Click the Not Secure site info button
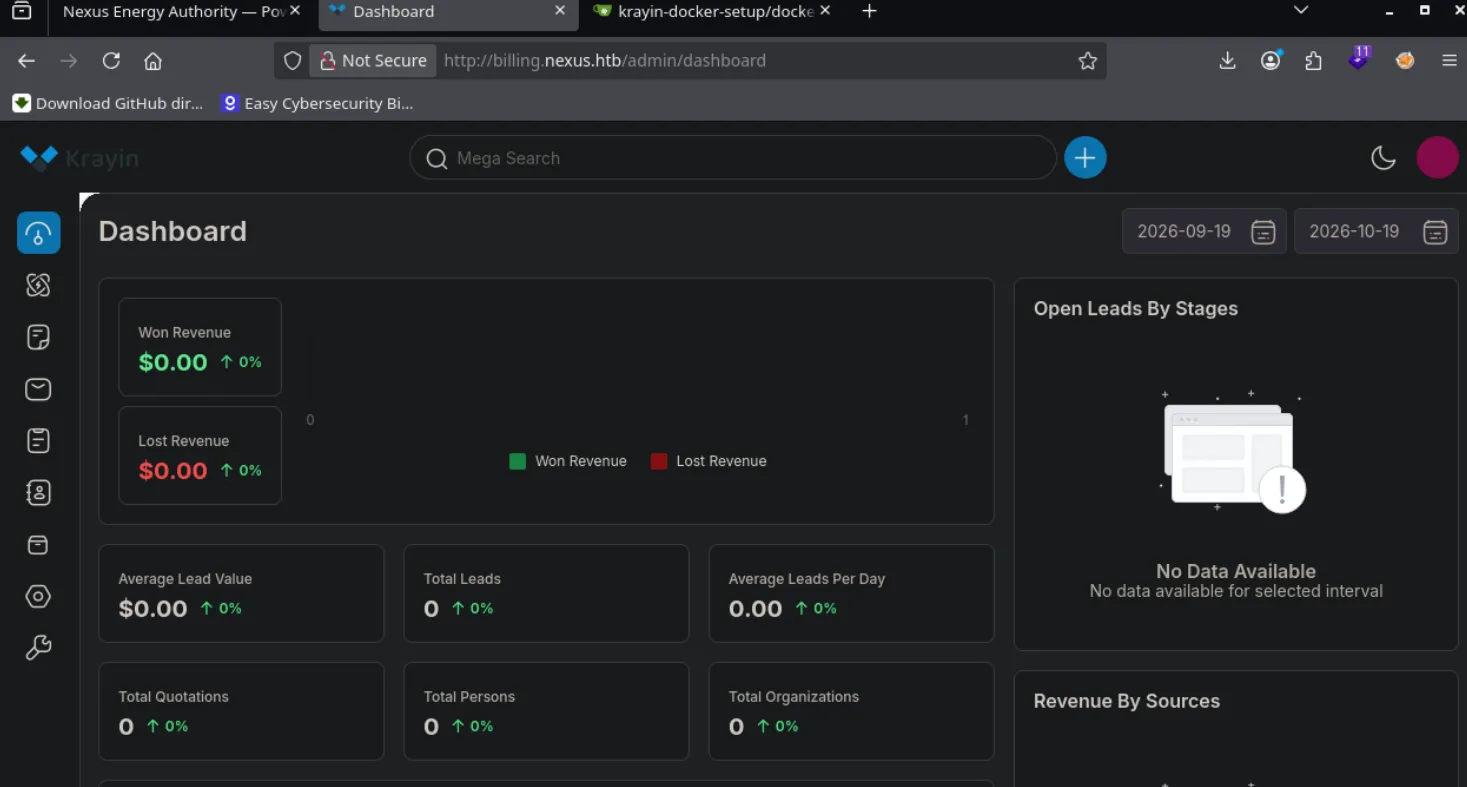The height and width of the screenshot is (787, 1467). tap(373, 61)
